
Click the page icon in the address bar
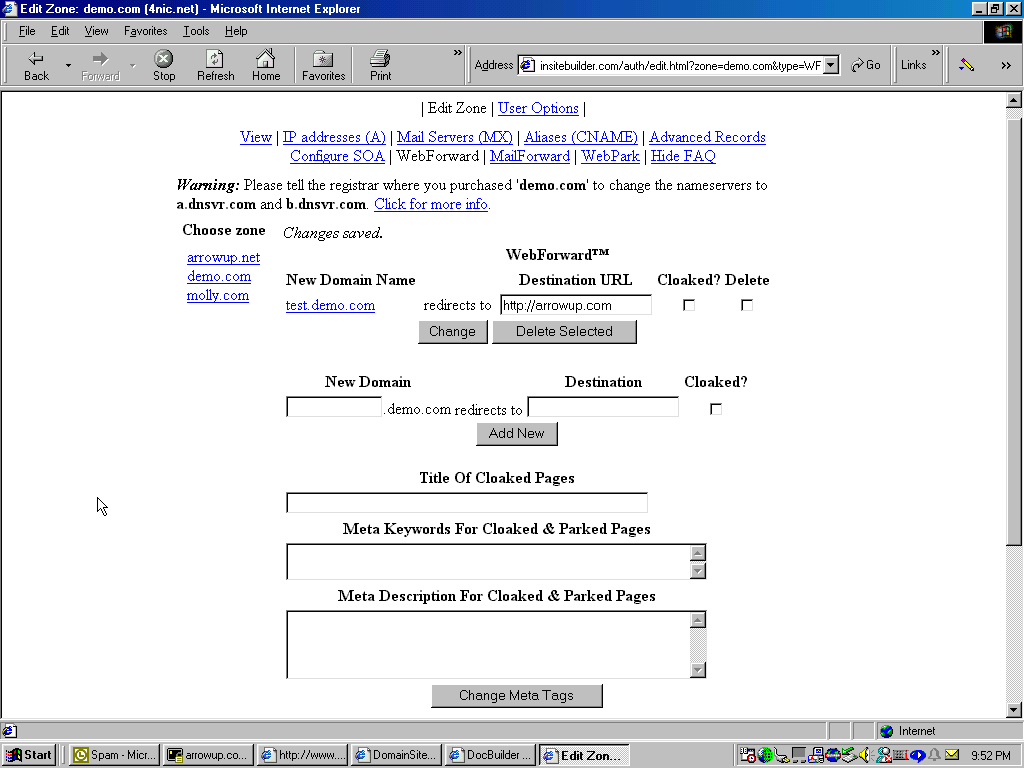[x=527, y=65]
